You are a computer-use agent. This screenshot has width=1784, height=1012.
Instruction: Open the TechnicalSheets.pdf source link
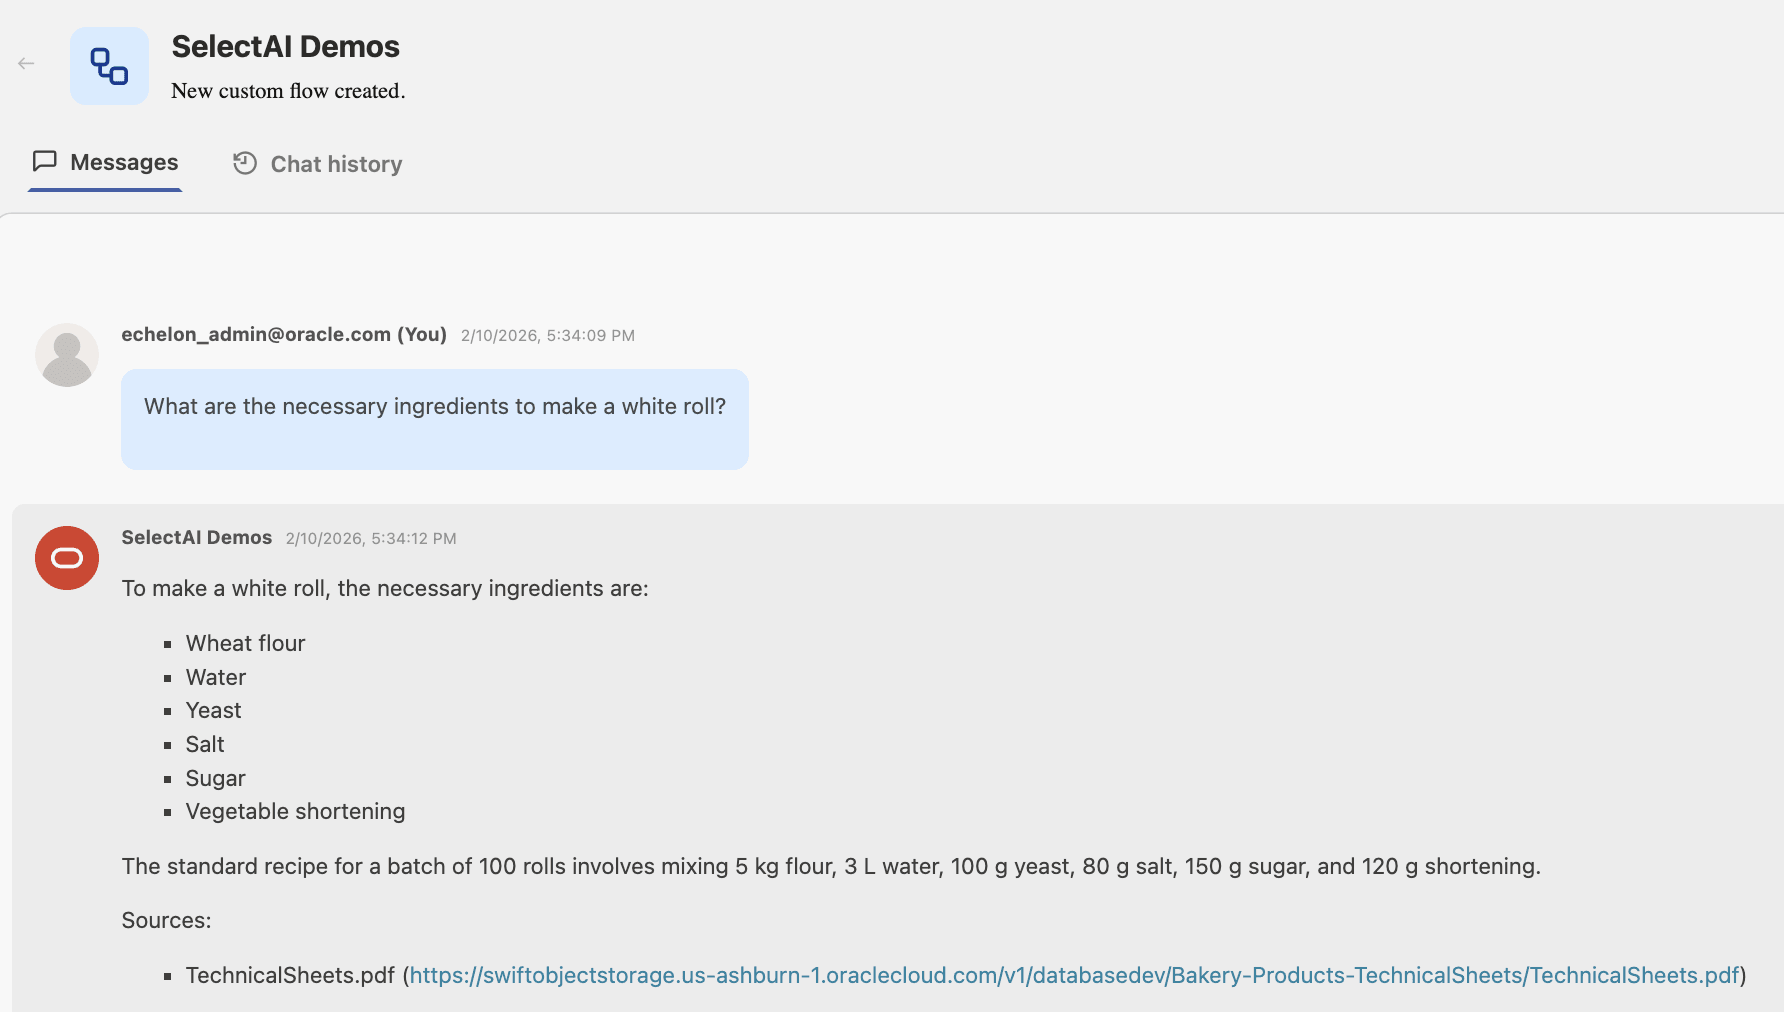point(1074,975)
